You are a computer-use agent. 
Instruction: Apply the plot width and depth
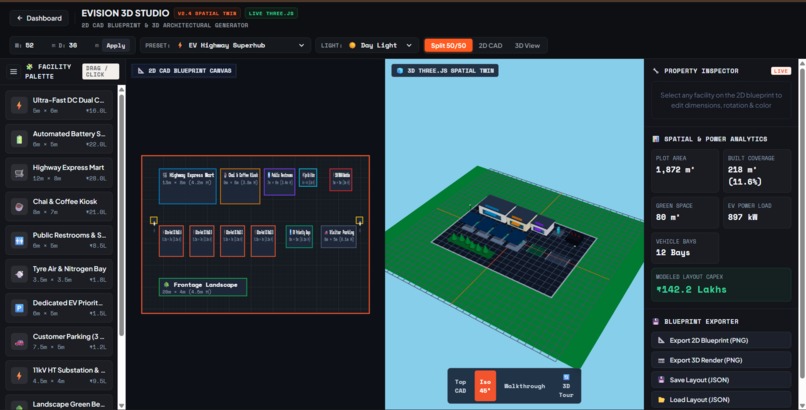tap(116, 45)
